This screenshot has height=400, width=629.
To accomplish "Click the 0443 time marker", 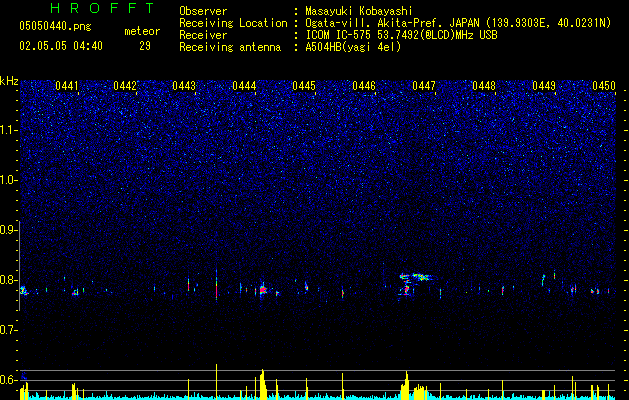I will point(184,86).
